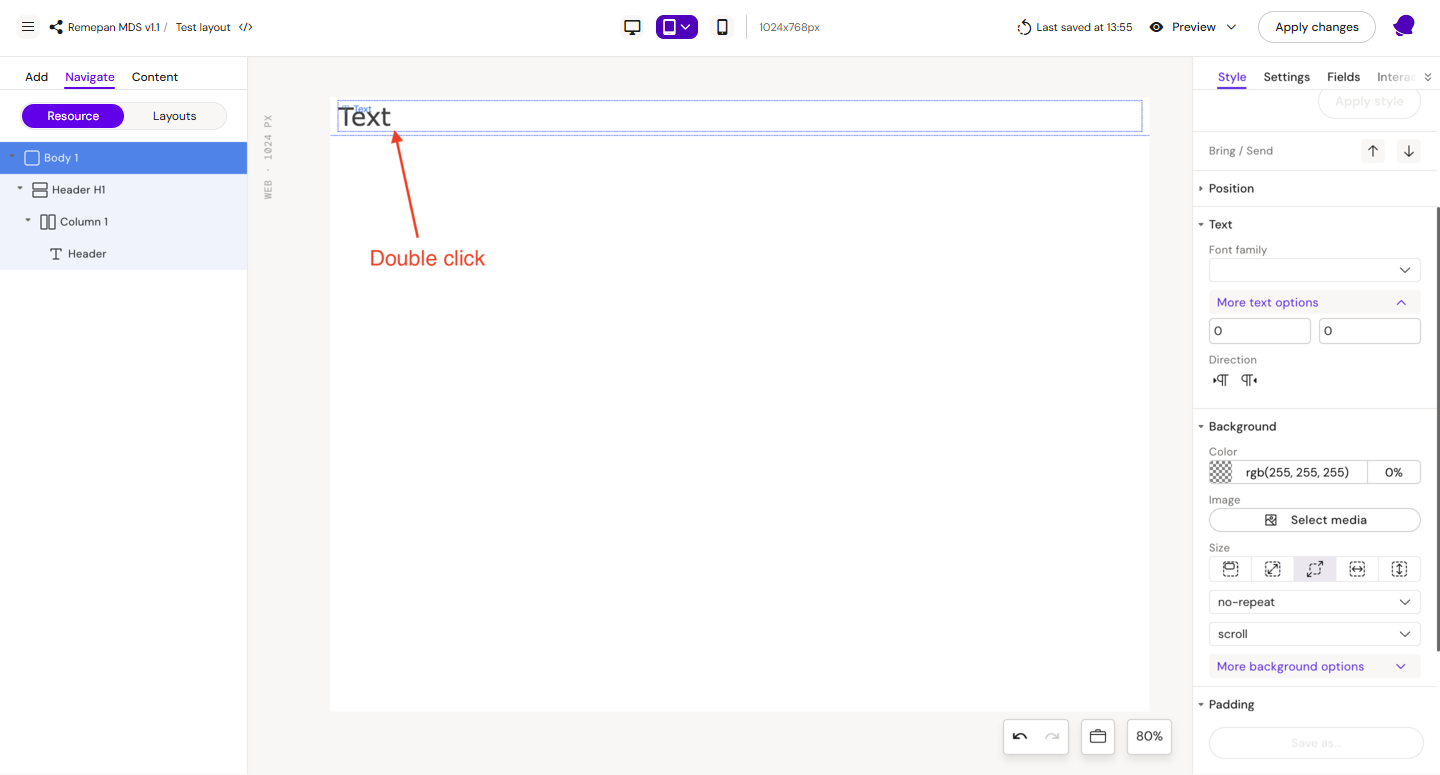Open the briefcase toolbox button
This screenshot has width=1440, height=775.
[1098, 737]
